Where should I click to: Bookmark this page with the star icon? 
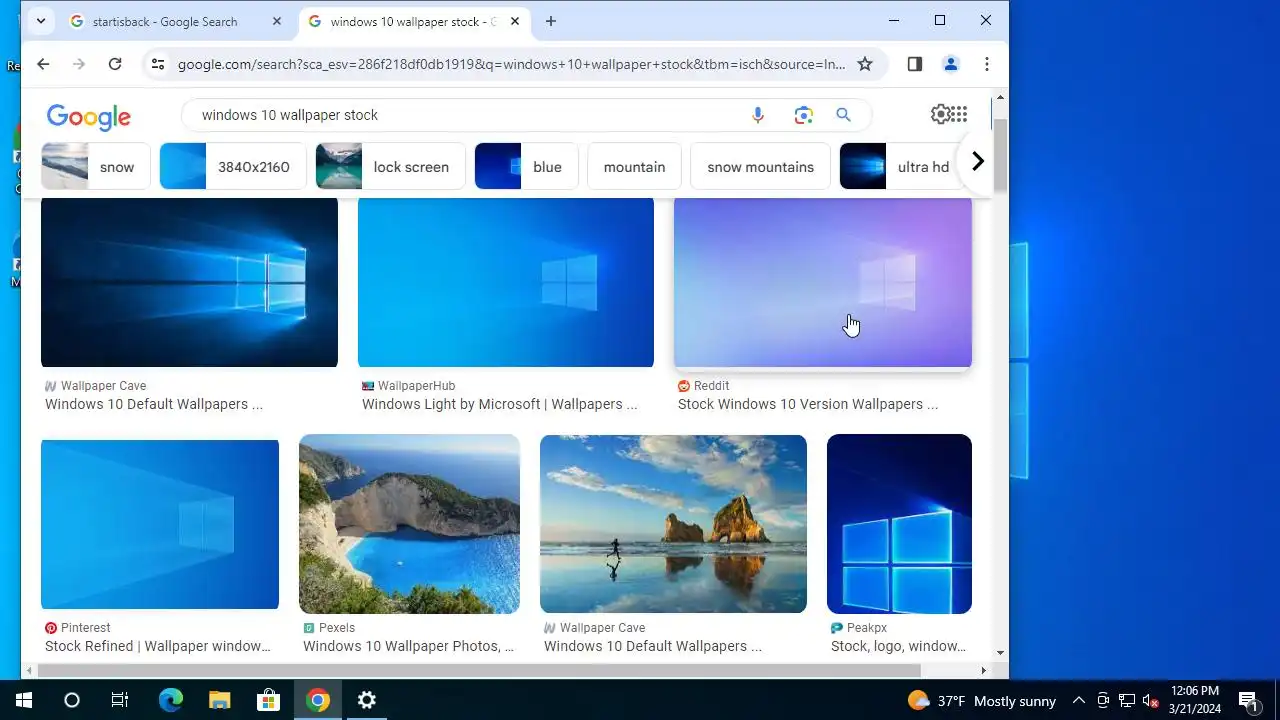[x=865, y=64]
